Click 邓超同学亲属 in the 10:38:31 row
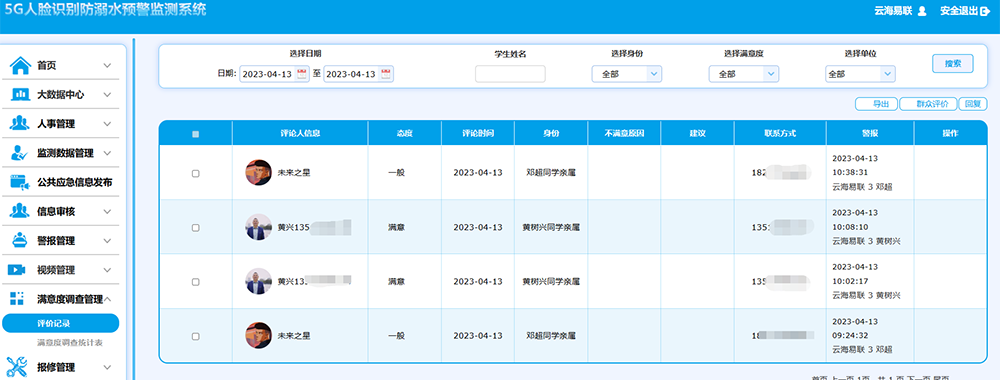 point(551,173)
